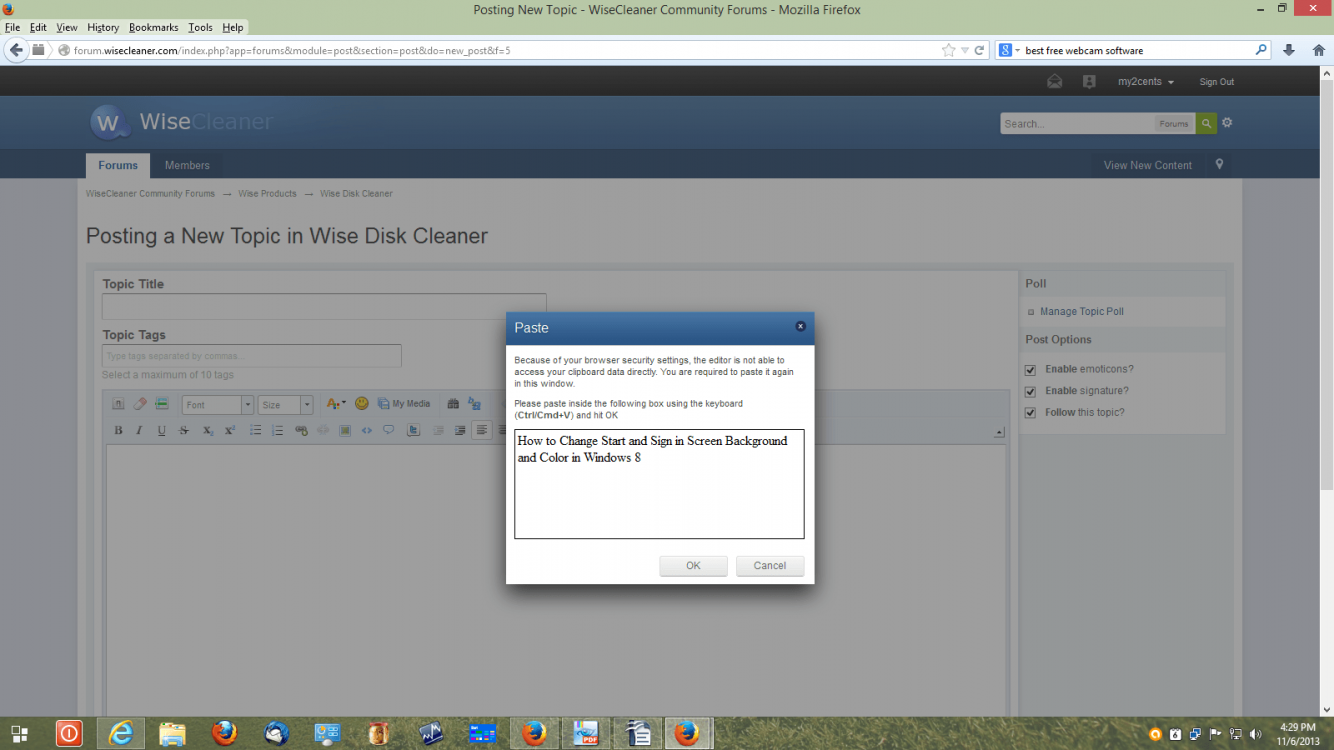Screen dimensions: 1334x750
Task: Click the Find binoculars icon in the editor
Action: 453,404
